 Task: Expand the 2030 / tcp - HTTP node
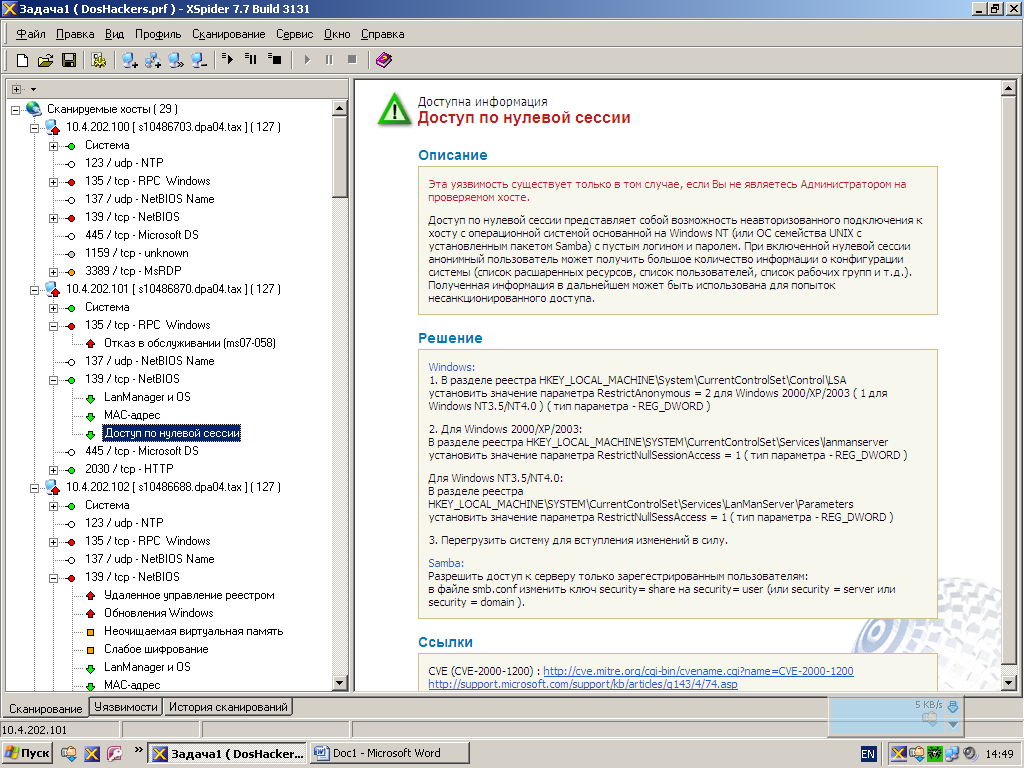(54, 469)
